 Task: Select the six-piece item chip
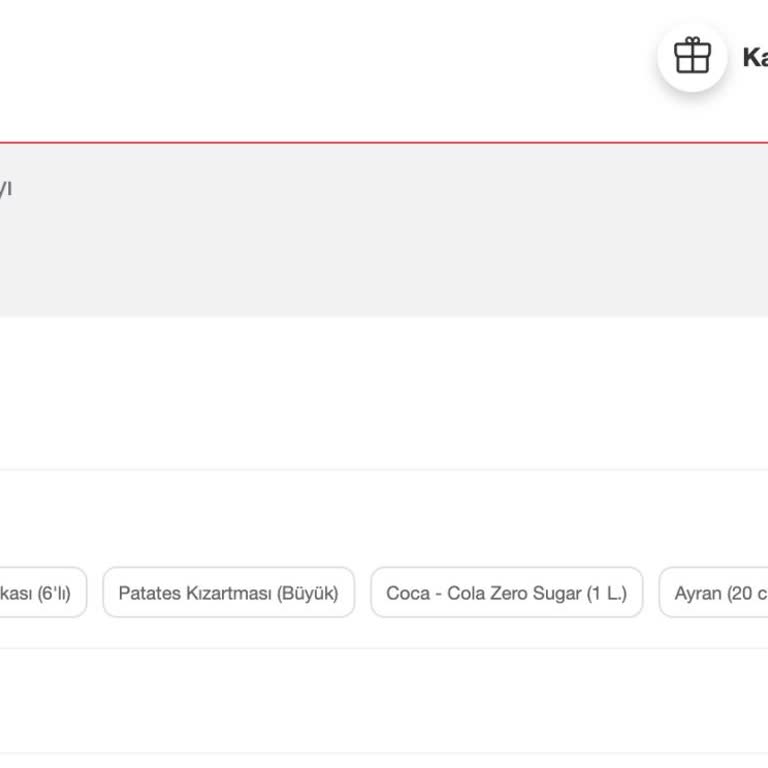pos(42,593)
